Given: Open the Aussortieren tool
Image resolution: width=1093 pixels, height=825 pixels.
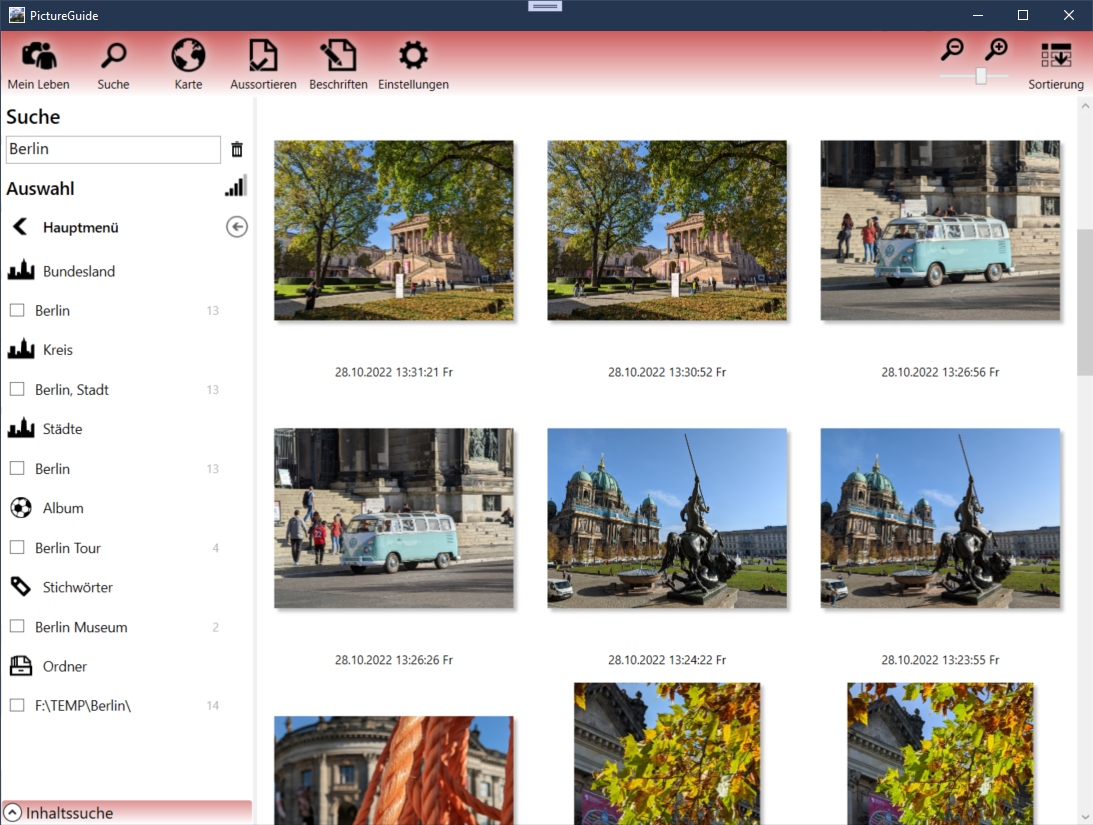Looking at the screenshot, I should 263,65.
